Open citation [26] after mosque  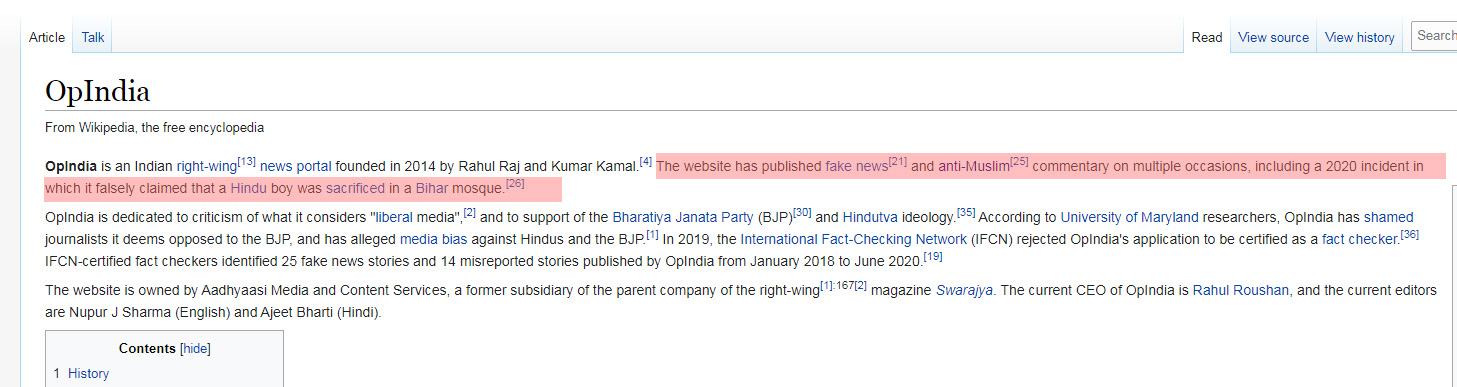[x=515, y=183]
